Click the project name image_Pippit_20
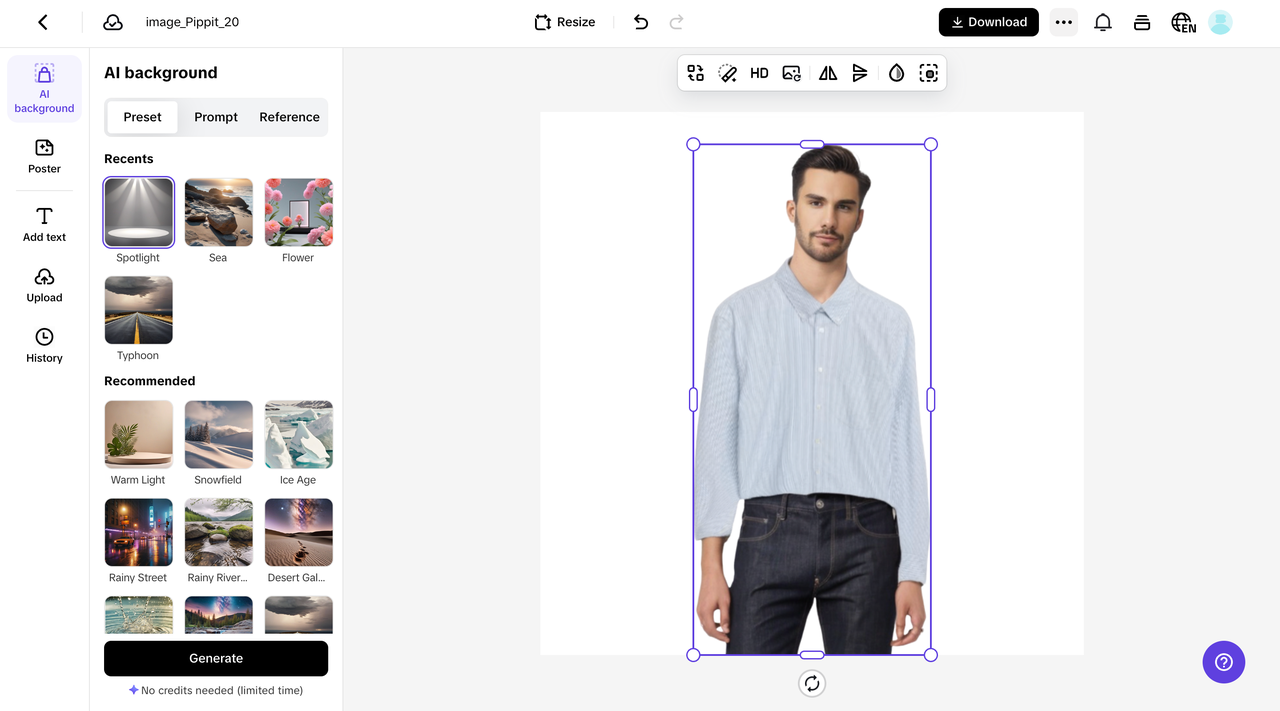This screenshot has width=1280, height=711. [192, 22]
